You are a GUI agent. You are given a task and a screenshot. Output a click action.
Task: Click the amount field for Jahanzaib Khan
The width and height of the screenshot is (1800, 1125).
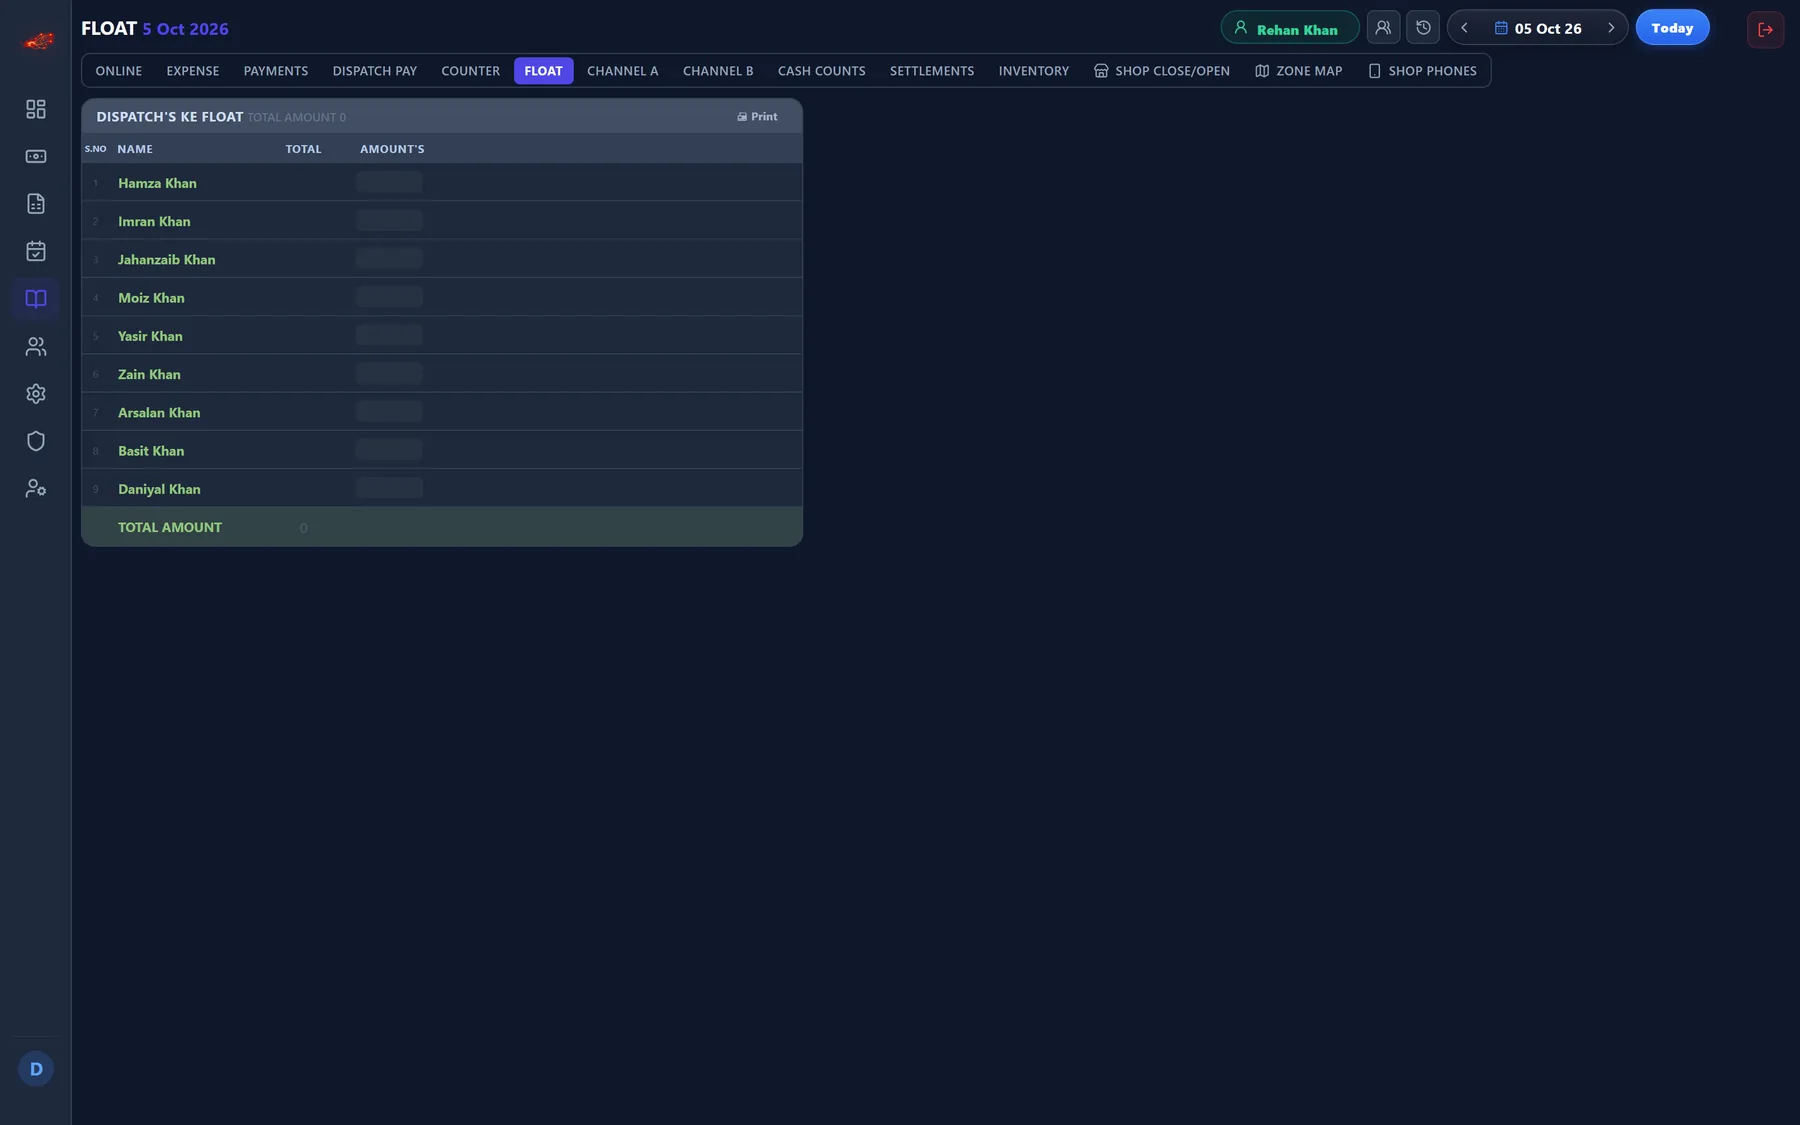(x=389, y=259)
